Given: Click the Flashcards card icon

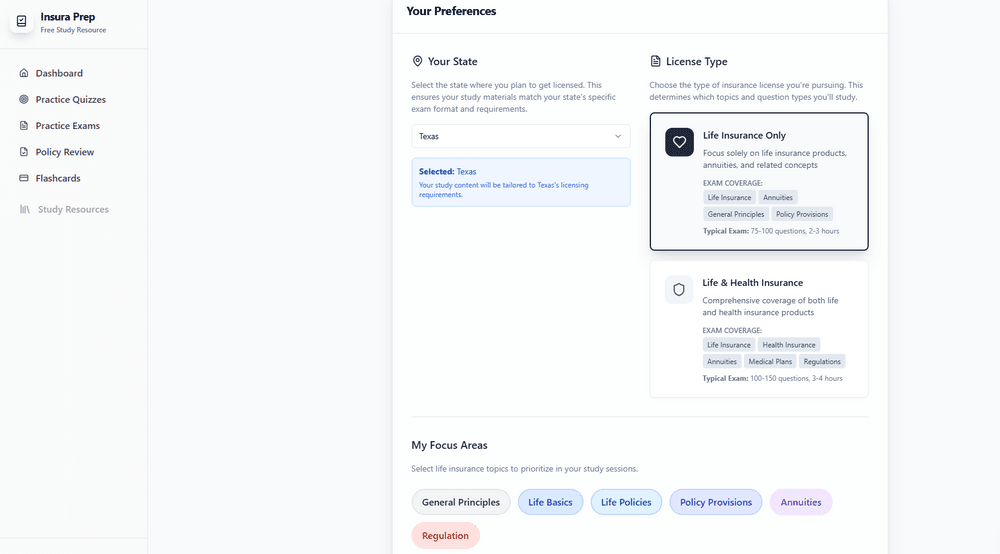Looking at the screenshot, I should (x=24, y=178).
